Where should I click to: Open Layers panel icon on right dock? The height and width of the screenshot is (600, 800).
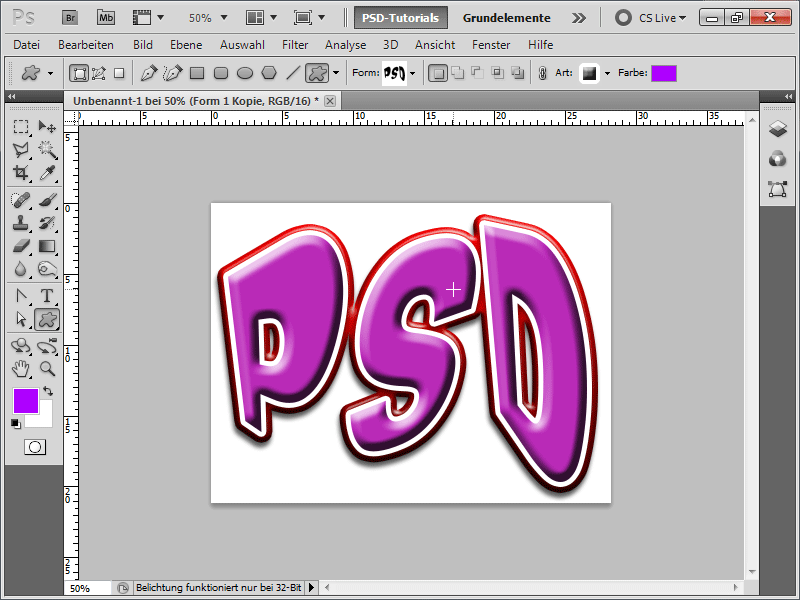778,129
